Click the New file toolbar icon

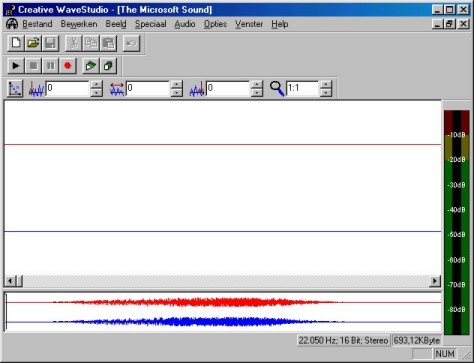point(16,43)
